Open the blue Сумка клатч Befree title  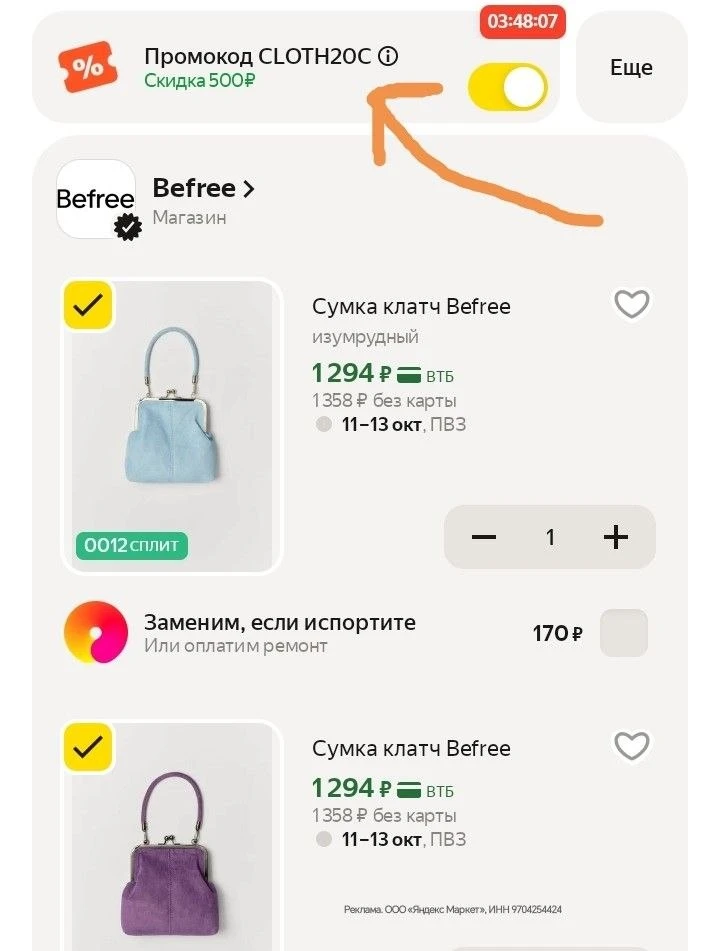coord(411,306)
